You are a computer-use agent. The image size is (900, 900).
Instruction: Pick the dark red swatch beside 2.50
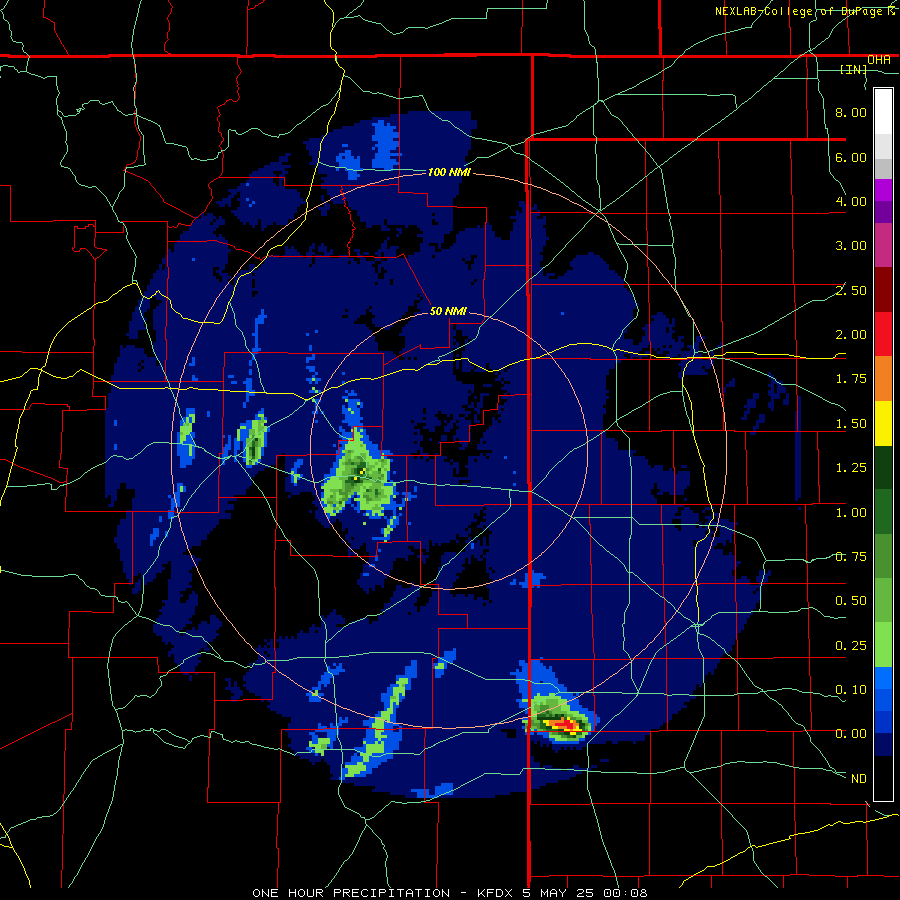click(883, 290)
